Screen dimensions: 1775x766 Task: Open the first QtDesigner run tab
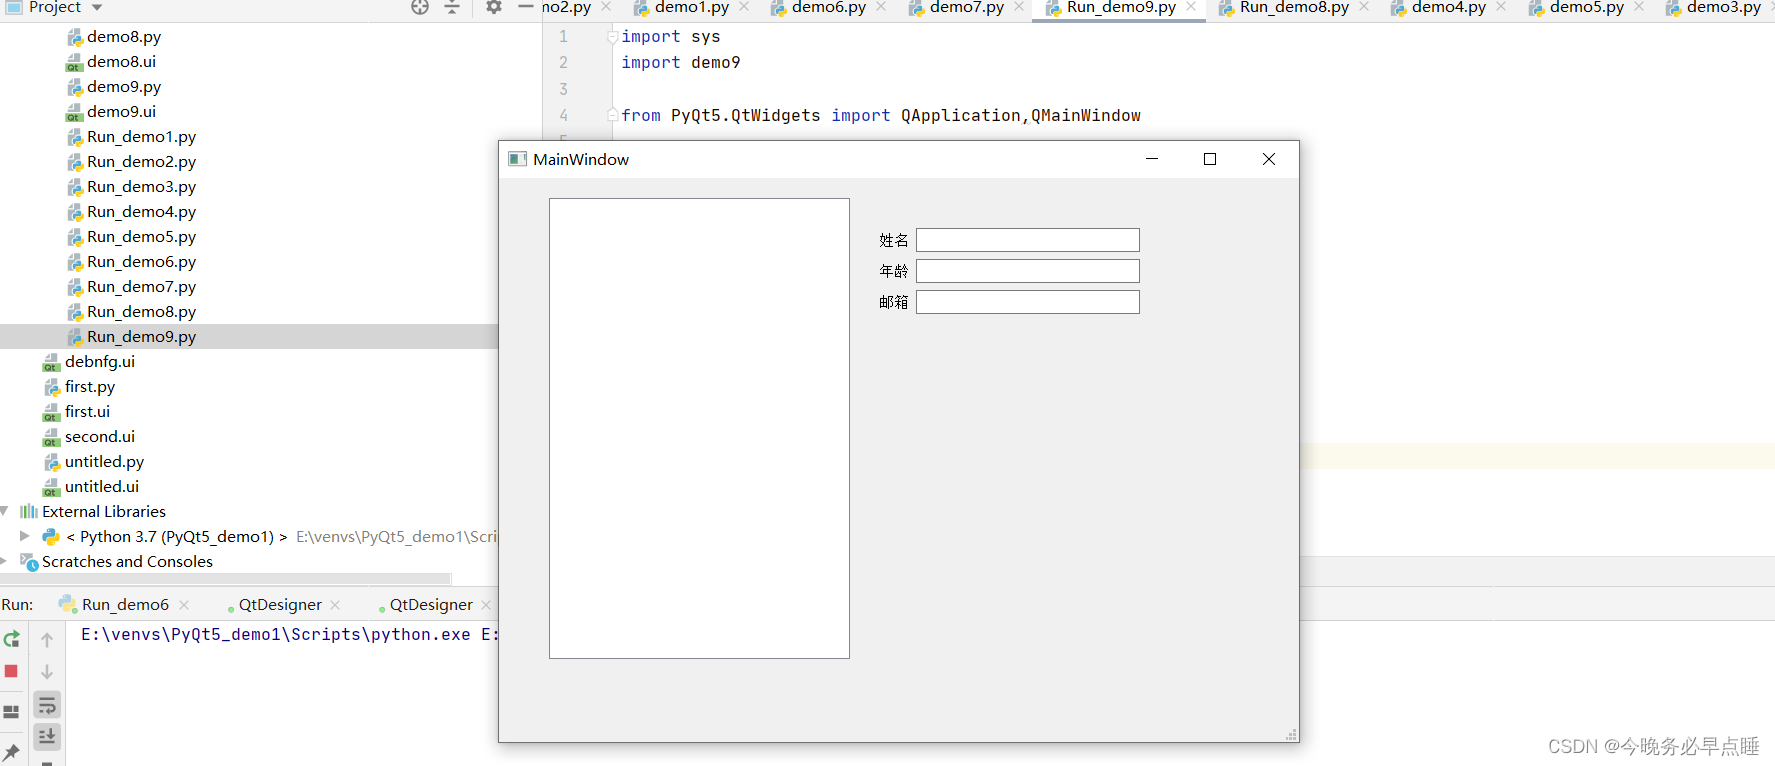pos(280,605)
